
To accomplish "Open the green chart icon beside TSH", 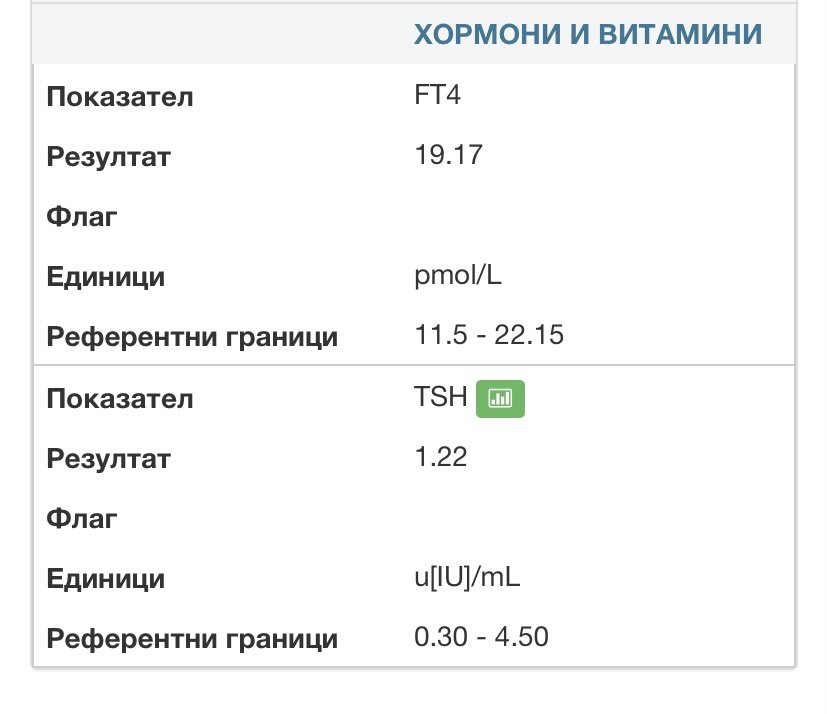I will 500,398.
